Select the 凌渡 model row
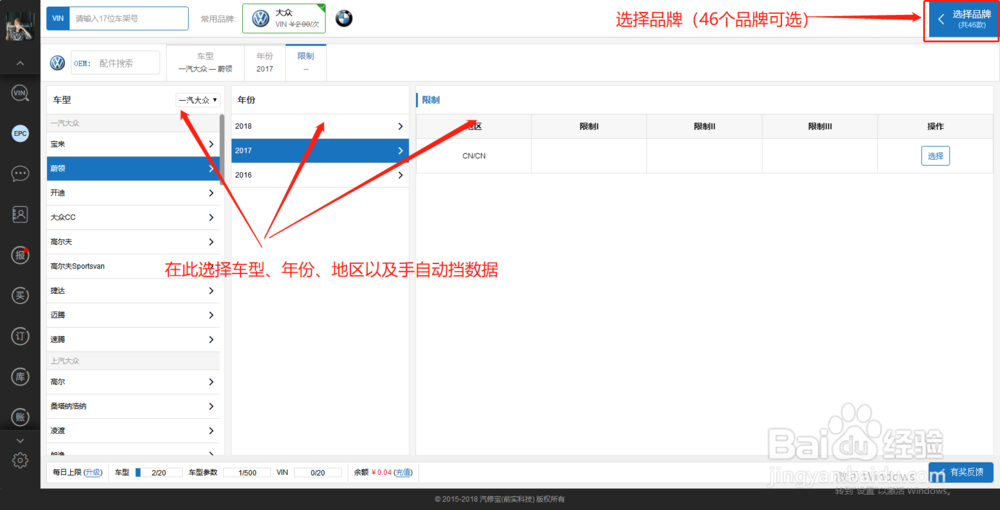 click(133, 431)
